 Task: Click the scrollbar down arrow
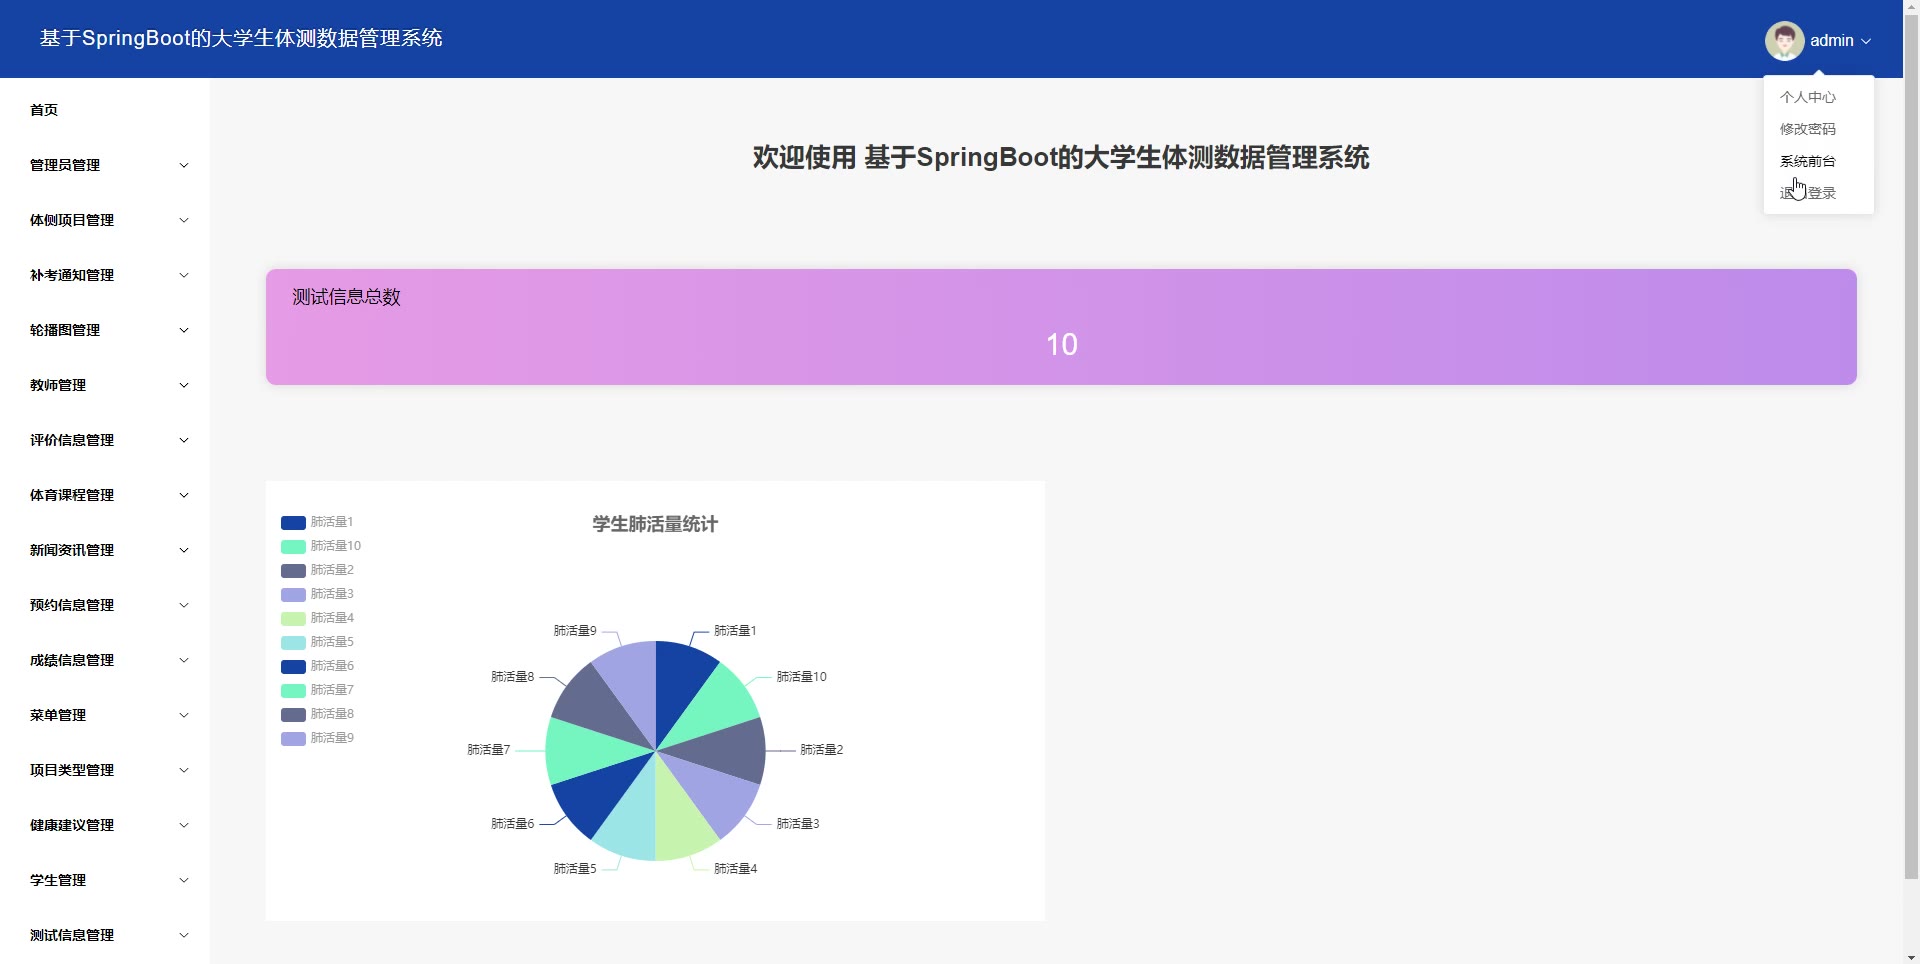(x=1911, y=956)
